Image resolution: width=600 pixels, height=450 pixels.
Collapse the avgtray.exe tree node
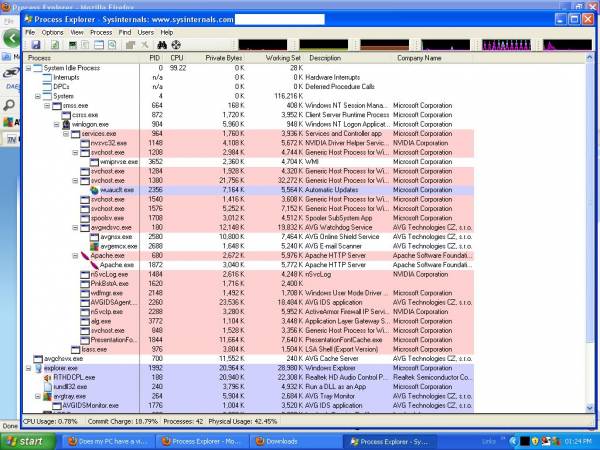(38, 396)
